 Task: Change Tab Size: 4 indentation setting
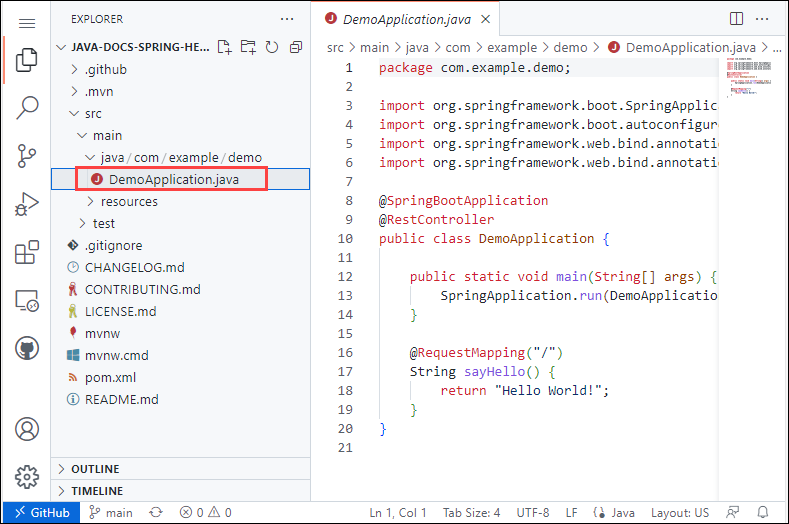coord(471,512)
